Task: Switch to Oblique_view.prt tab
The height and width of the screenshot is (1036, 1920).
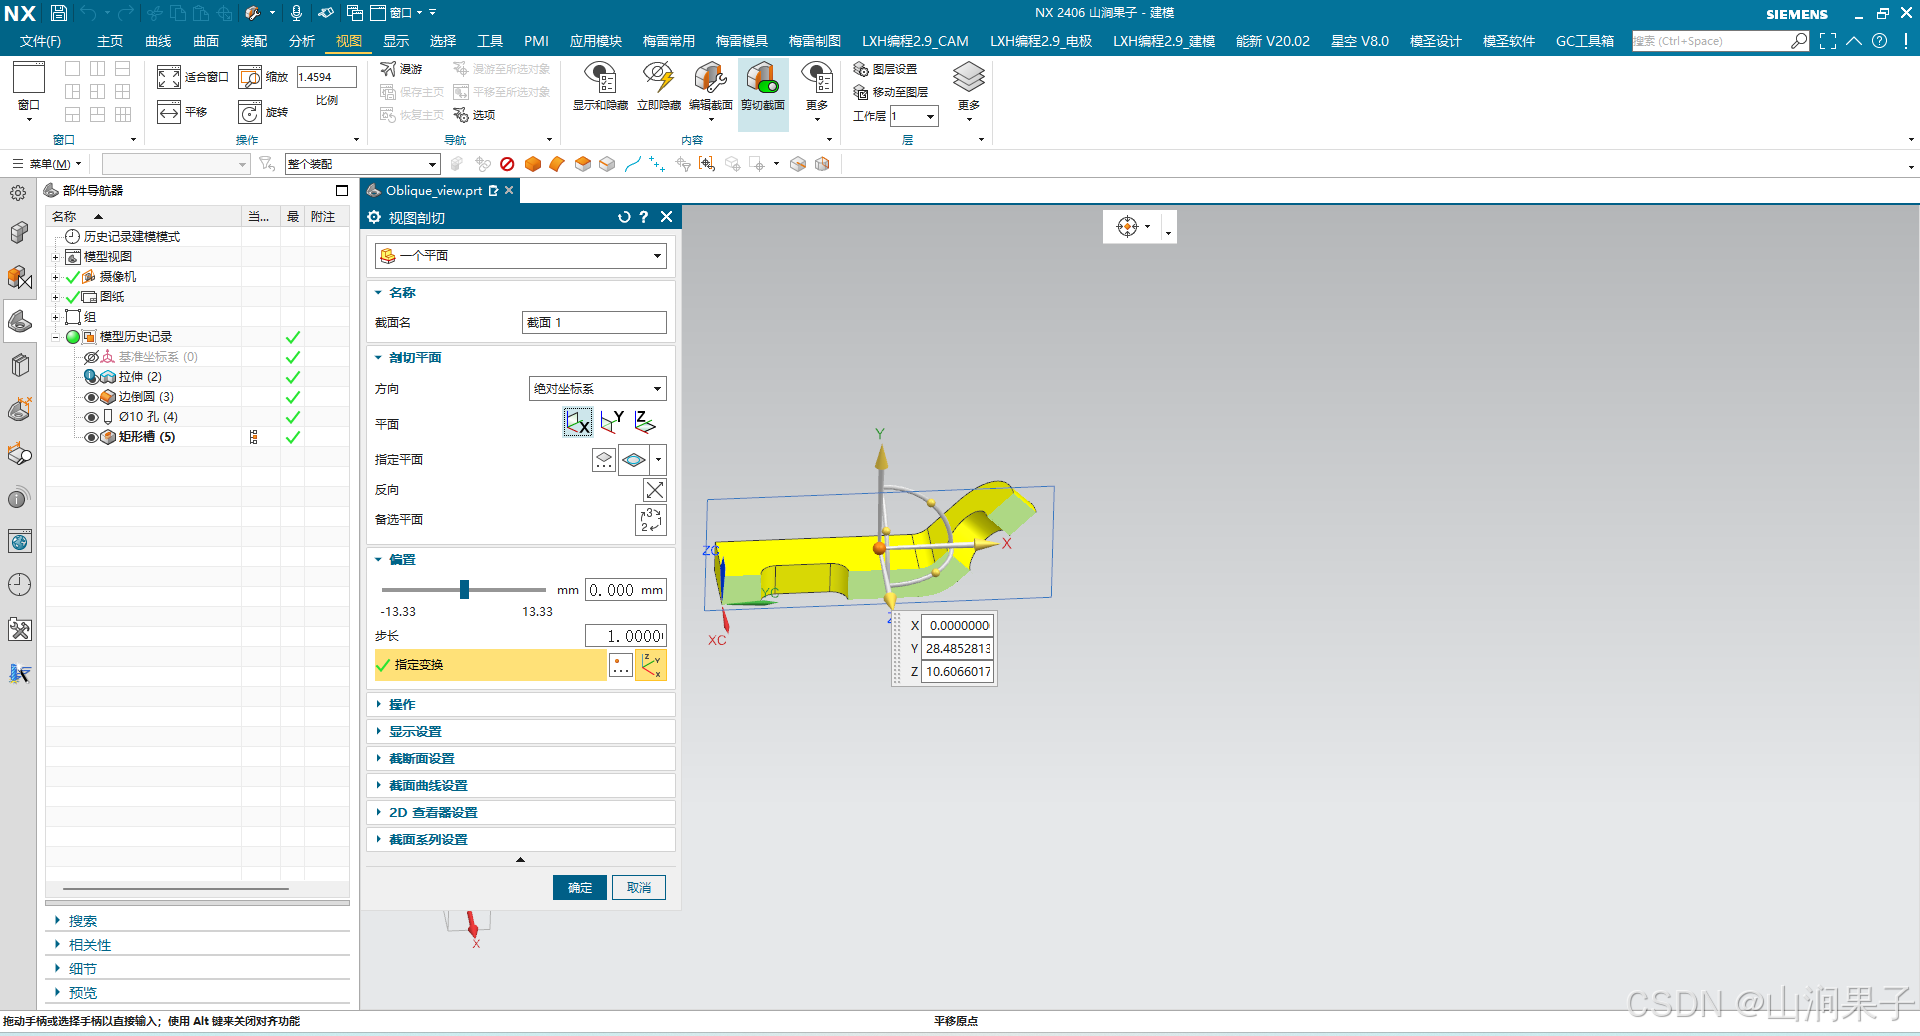Action: click(x=434, y=190)
